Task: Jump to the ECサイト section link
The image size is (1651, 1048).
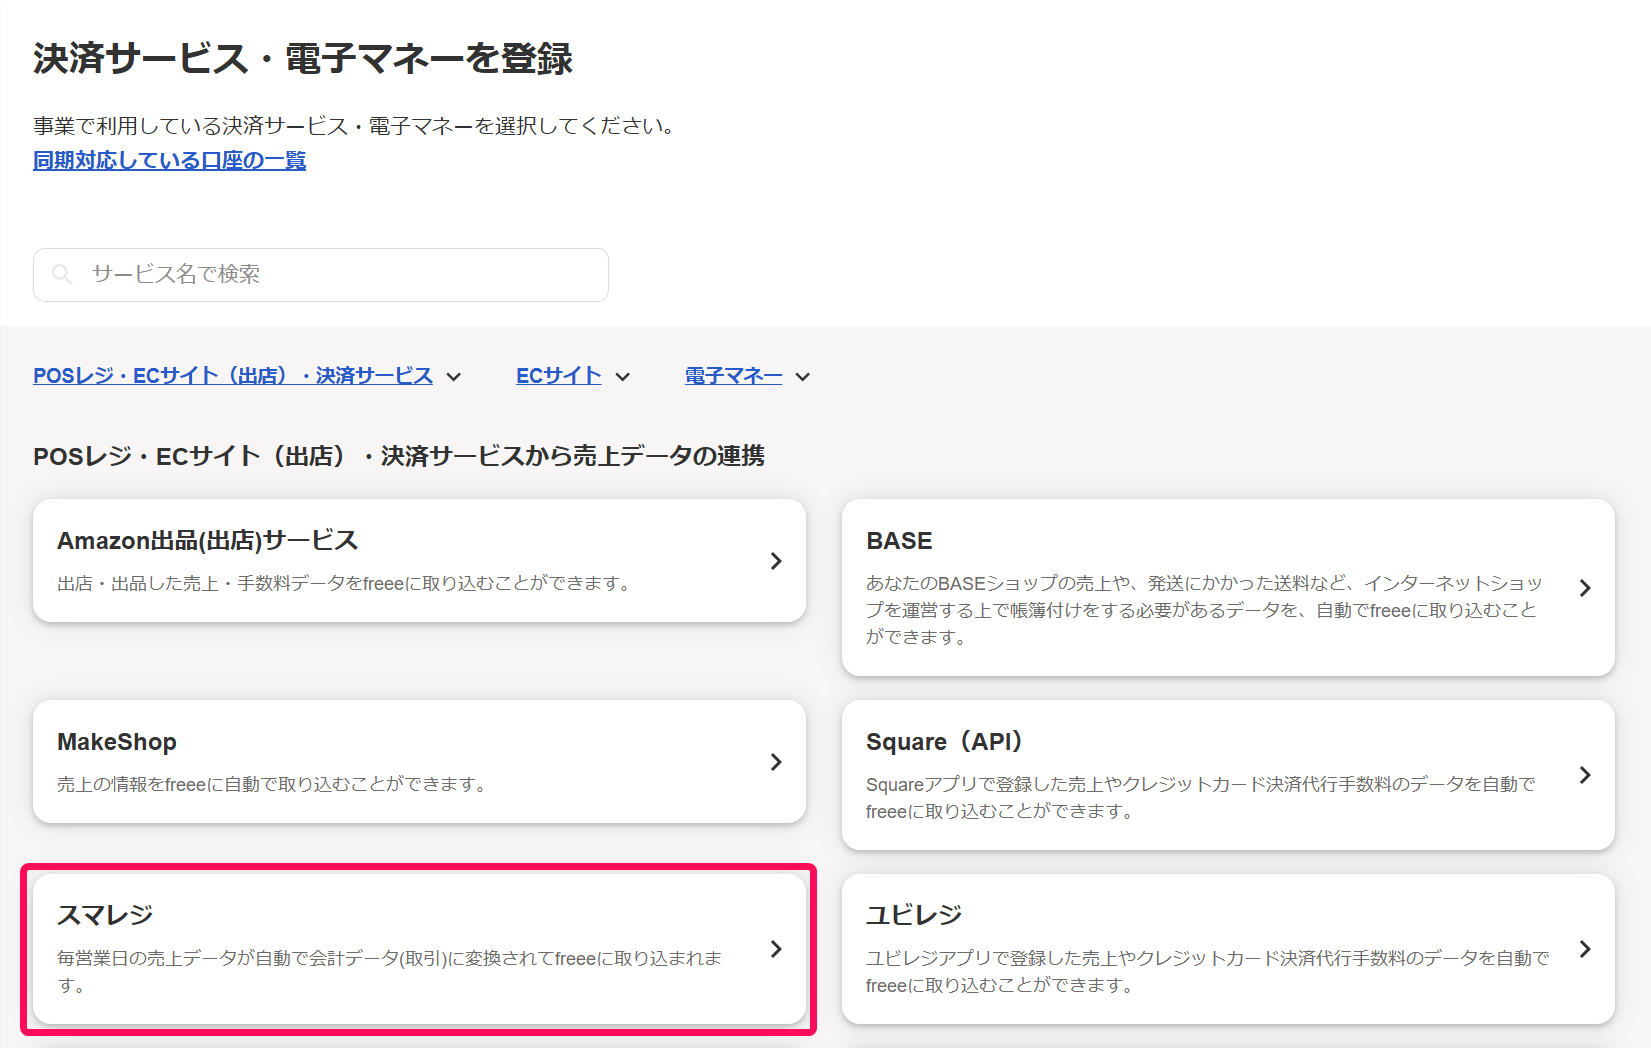Action: pyautogui.click(x=559, y=376)
